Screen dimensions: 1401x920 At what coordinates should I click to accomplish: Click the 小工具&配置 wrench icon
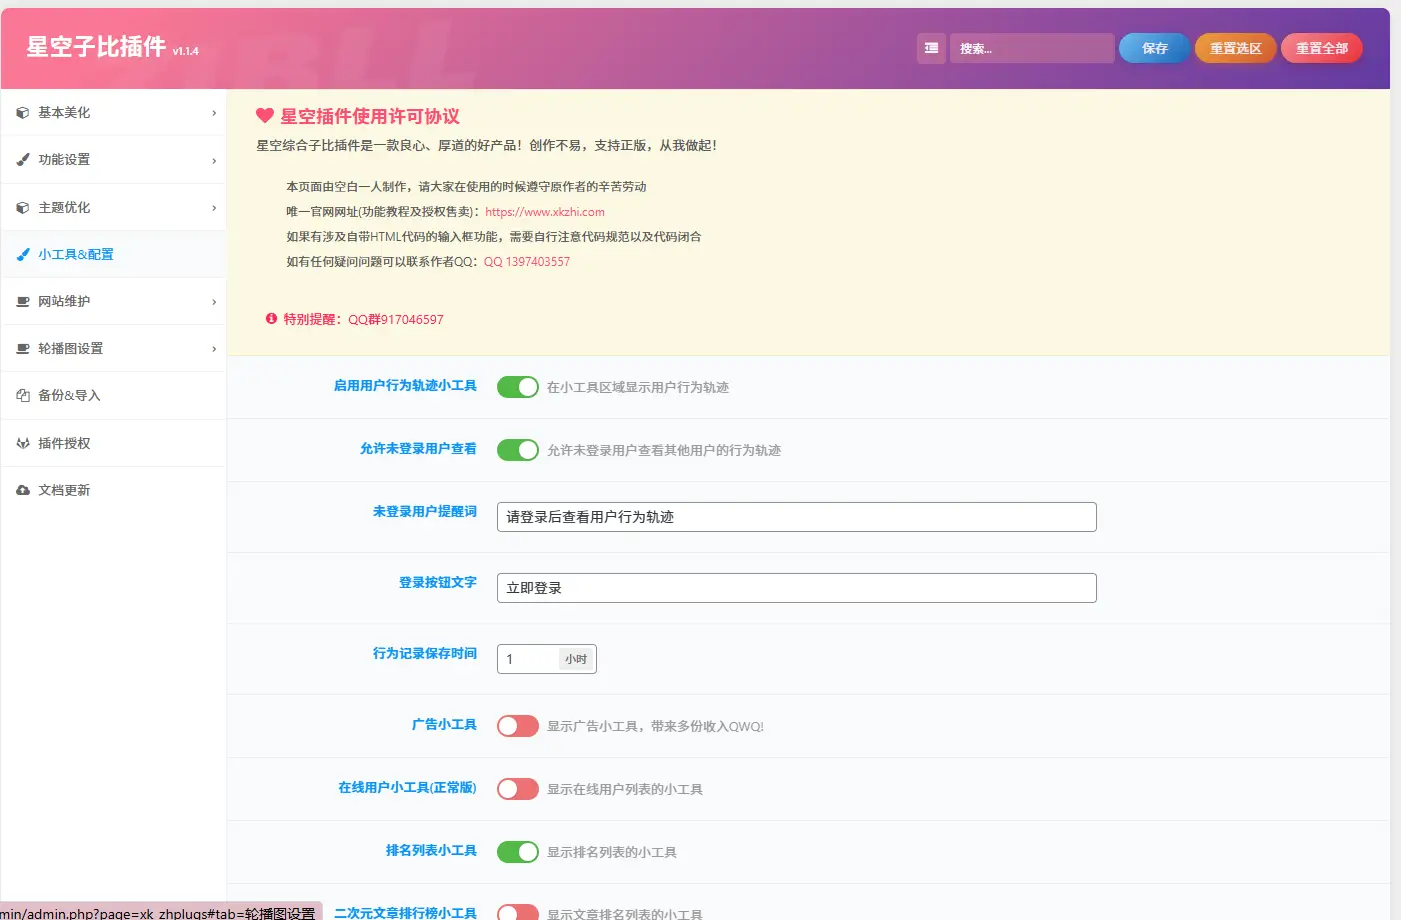click(22, 253)
